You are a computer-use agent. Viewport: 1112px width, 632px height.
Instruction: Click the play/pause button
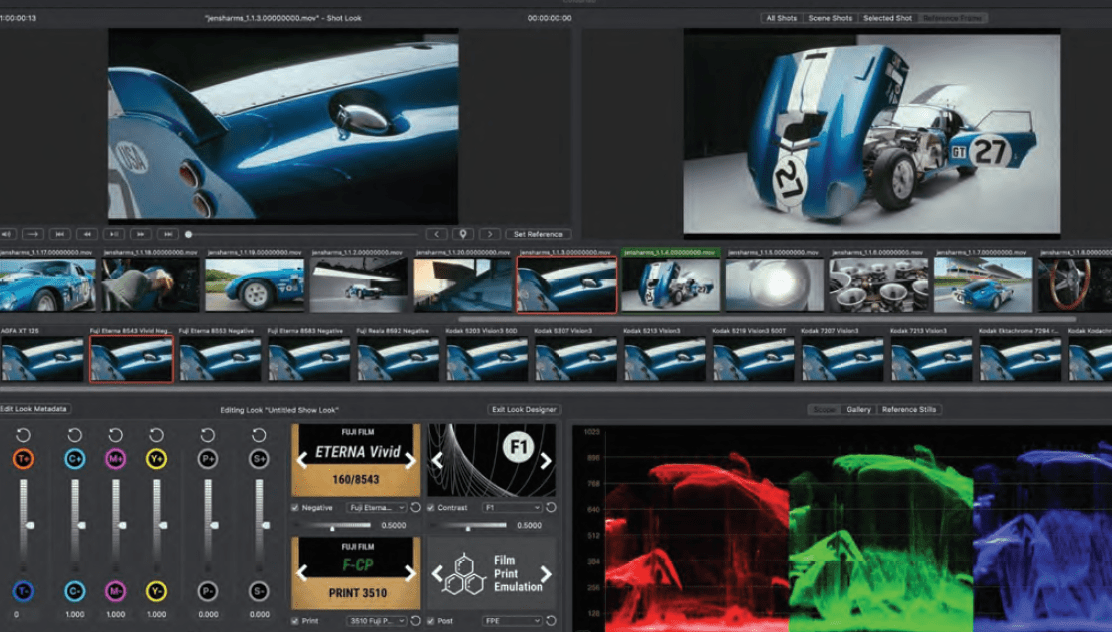click(x=113, y=234)
